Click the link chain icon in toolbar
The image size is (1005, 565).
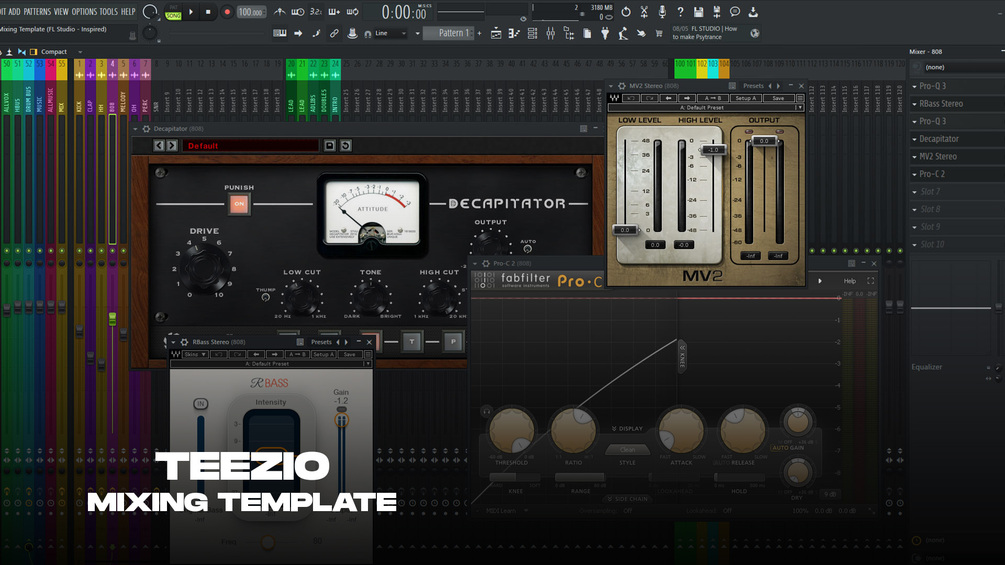334,33
